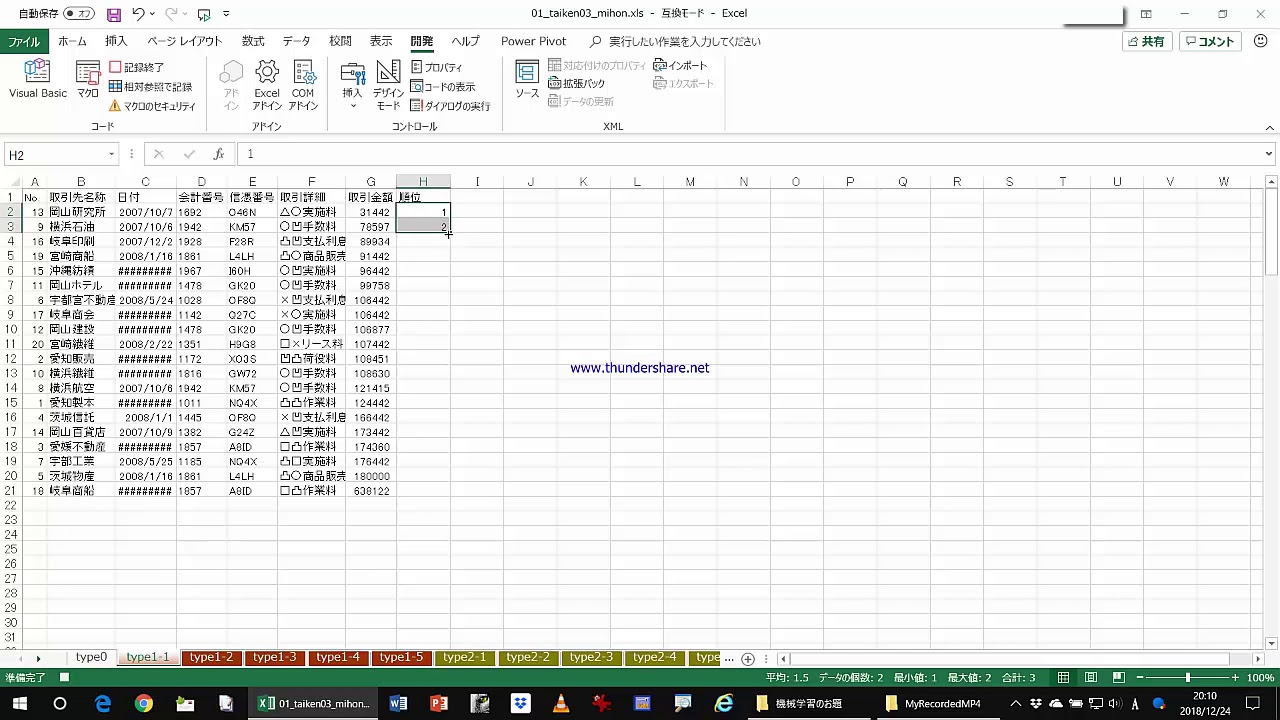Toggle the AutoSave switch
Image resolution: width=1280 pixels, height=720 pixels.
point(78,14)
